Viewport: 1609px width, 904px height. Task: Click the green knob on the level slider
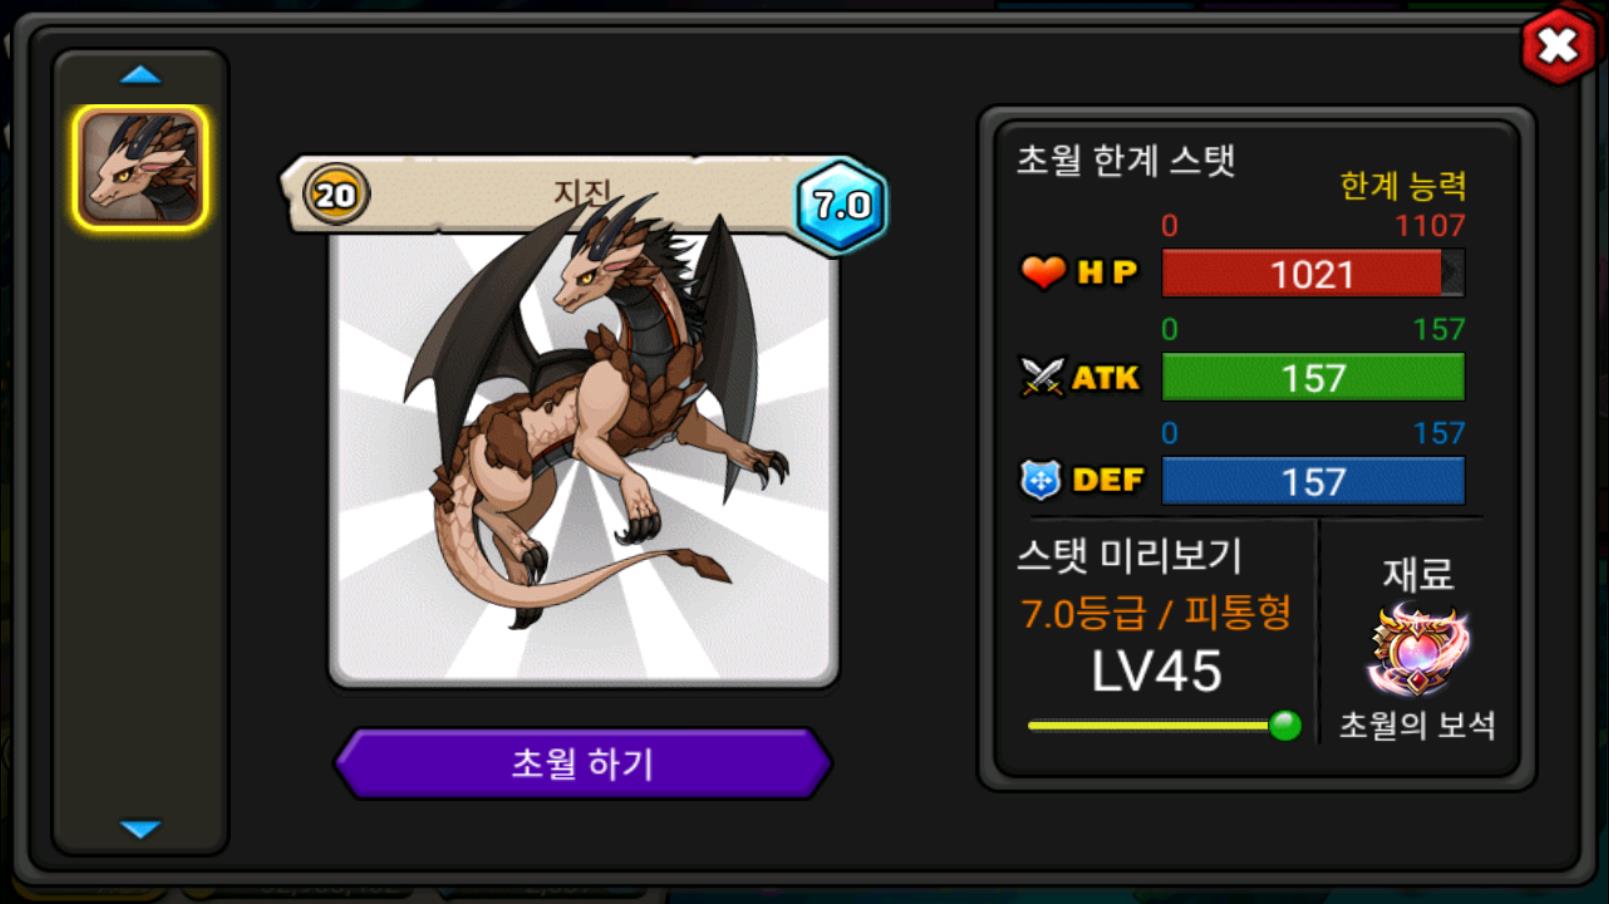coord(1285,725)
